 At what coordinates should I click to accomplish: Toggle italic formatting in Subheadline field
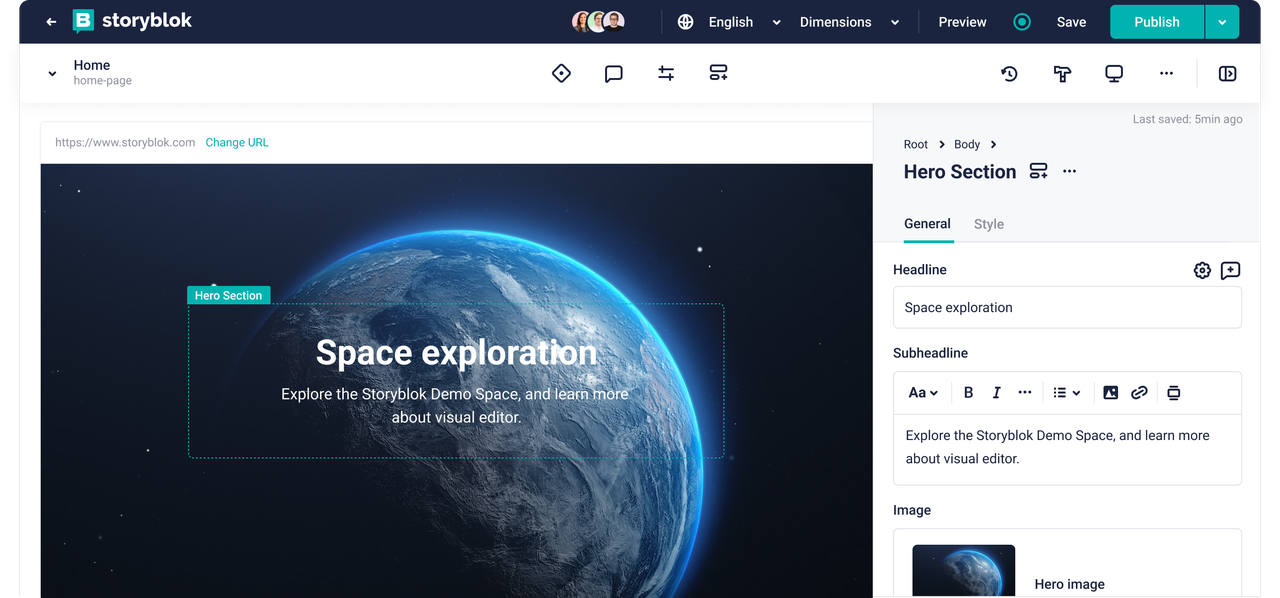[x=996, y=392]
